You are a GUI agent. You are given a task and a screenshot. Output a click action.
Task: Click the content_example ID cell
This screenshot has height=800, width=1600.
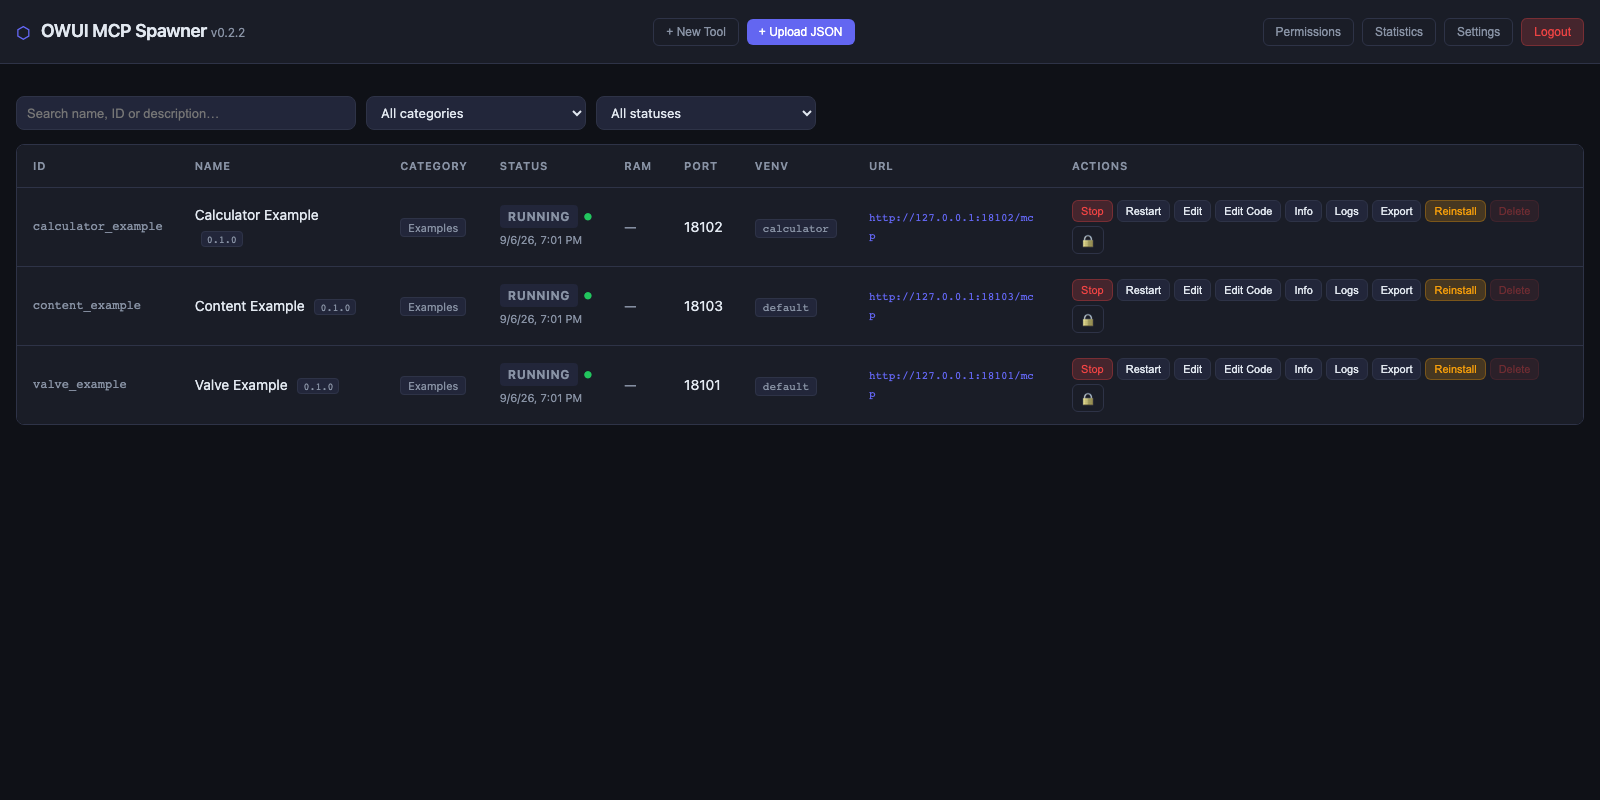pyautogui.click(x=87, y=306)
